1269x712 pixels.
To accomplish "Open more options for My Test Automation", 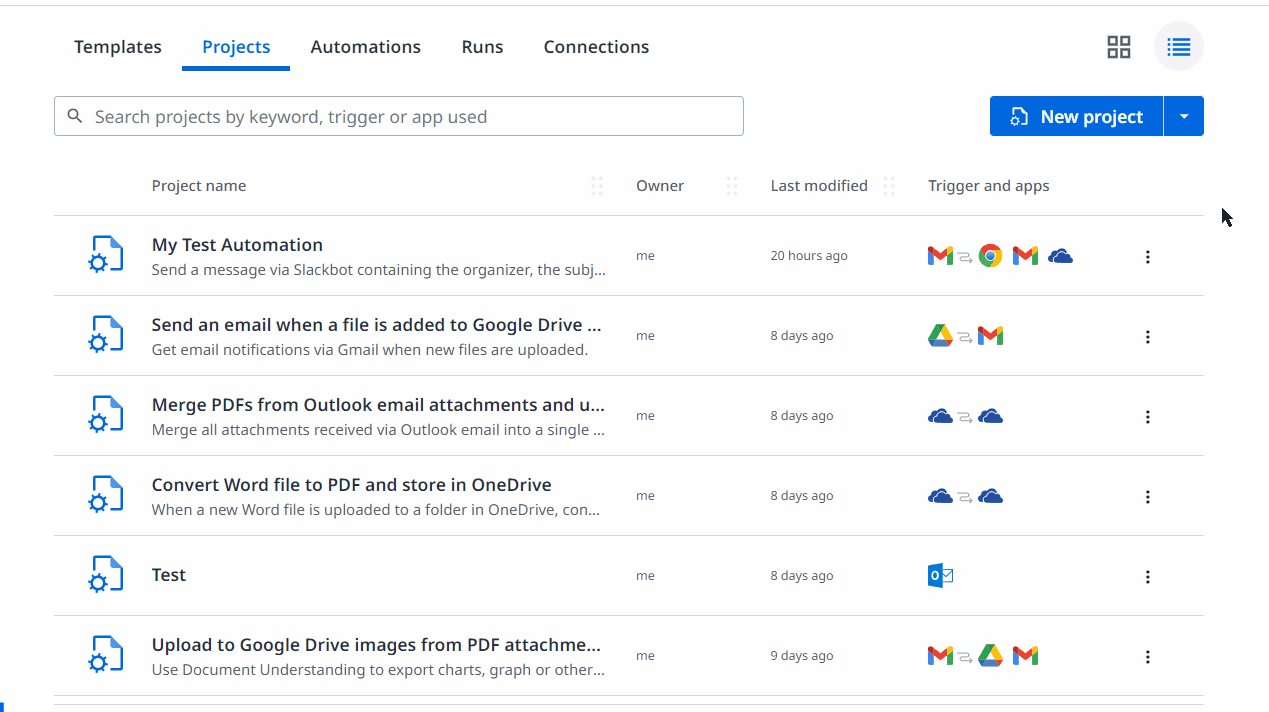I will coord(1147,257).
